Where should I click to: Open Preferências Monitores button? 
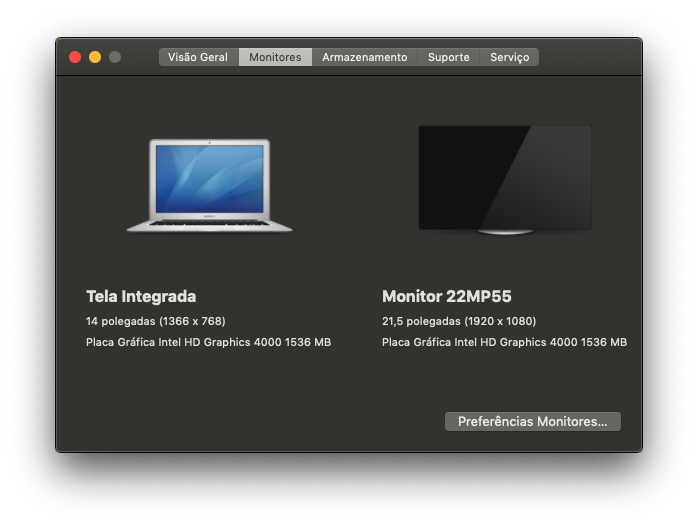pyautogui.click(x=533, y=421)
